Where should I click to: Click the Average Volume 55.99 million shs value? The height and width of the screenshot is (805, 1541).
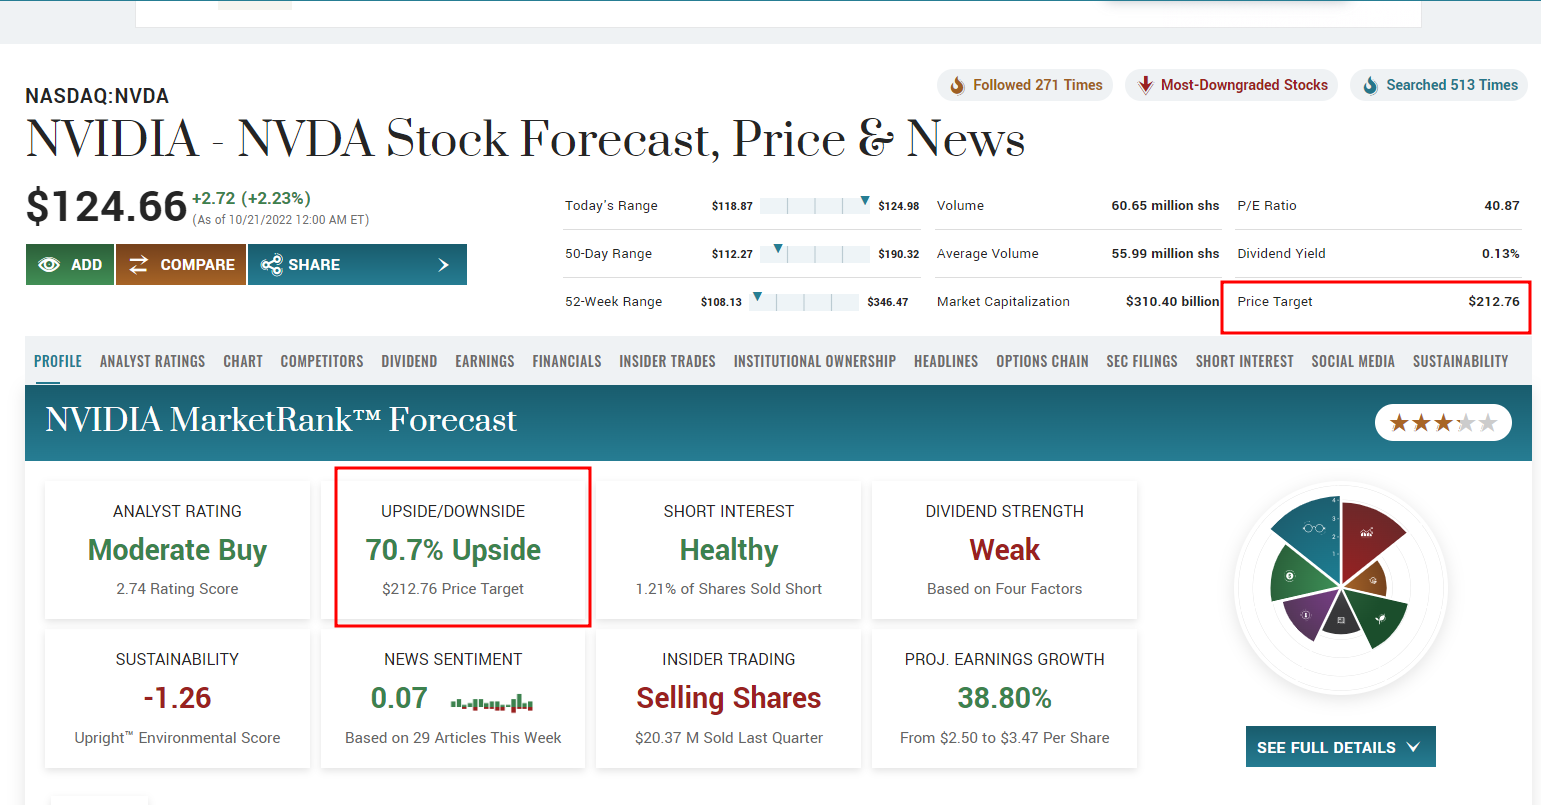1166,253
